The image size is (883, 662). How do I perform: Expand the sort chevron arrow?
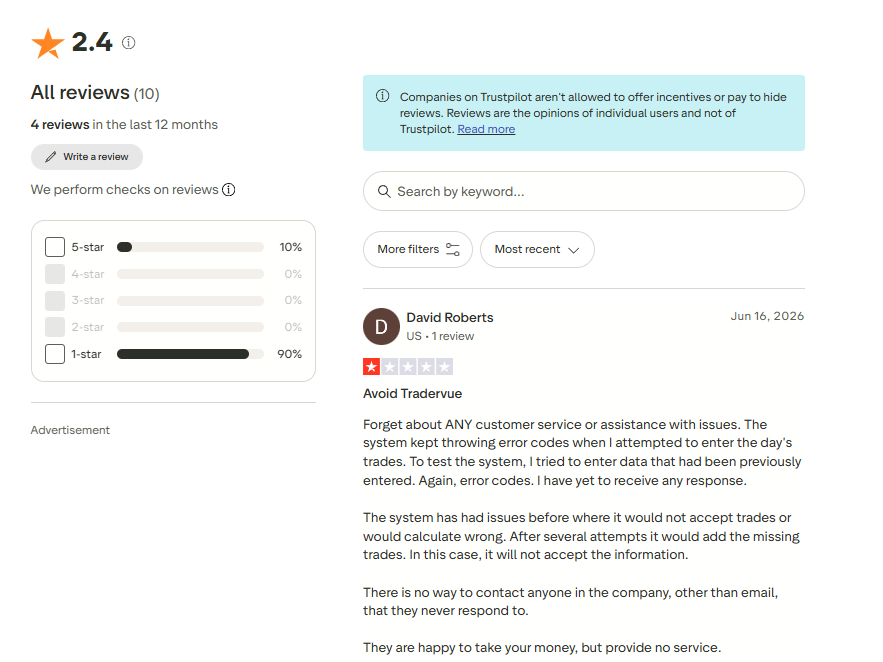coord(574,250)
